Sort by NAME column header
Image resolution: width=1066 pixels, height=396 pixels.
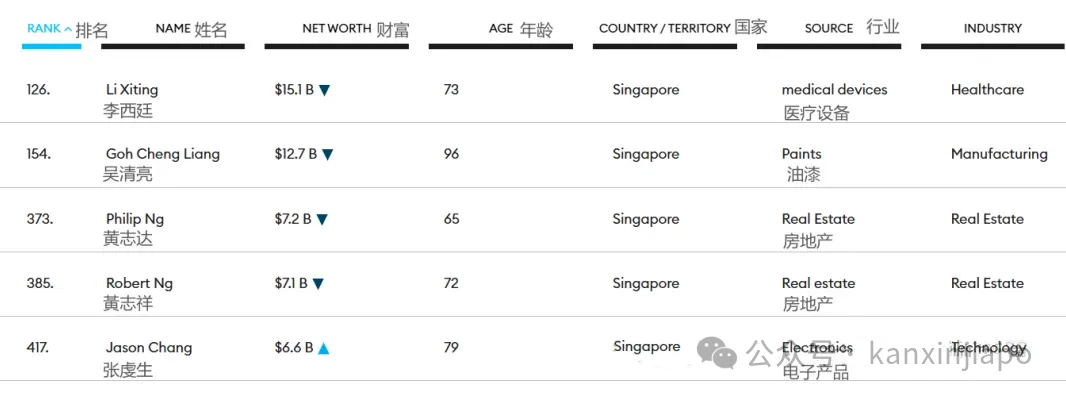[173, 29]
